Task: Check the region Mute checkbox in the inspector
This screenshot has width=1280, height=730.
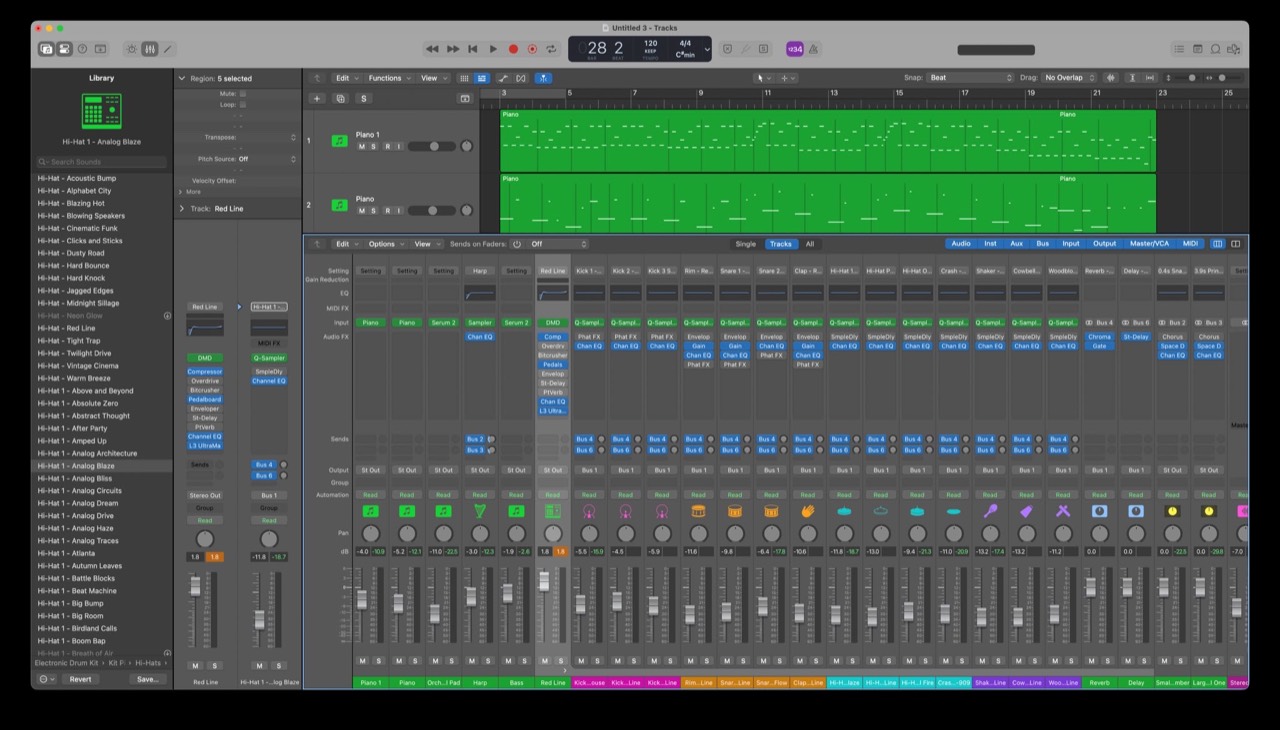Action: [x=242, y=93]
